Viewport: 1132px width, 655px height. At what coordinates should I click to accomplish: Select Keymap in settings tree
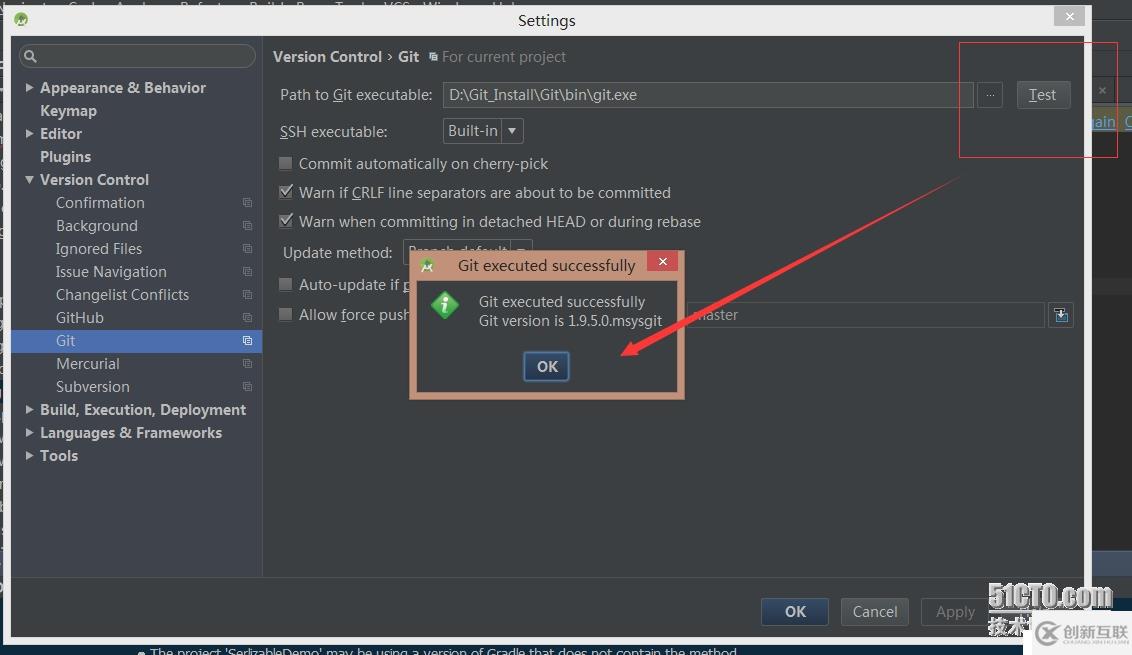(69, 110)
